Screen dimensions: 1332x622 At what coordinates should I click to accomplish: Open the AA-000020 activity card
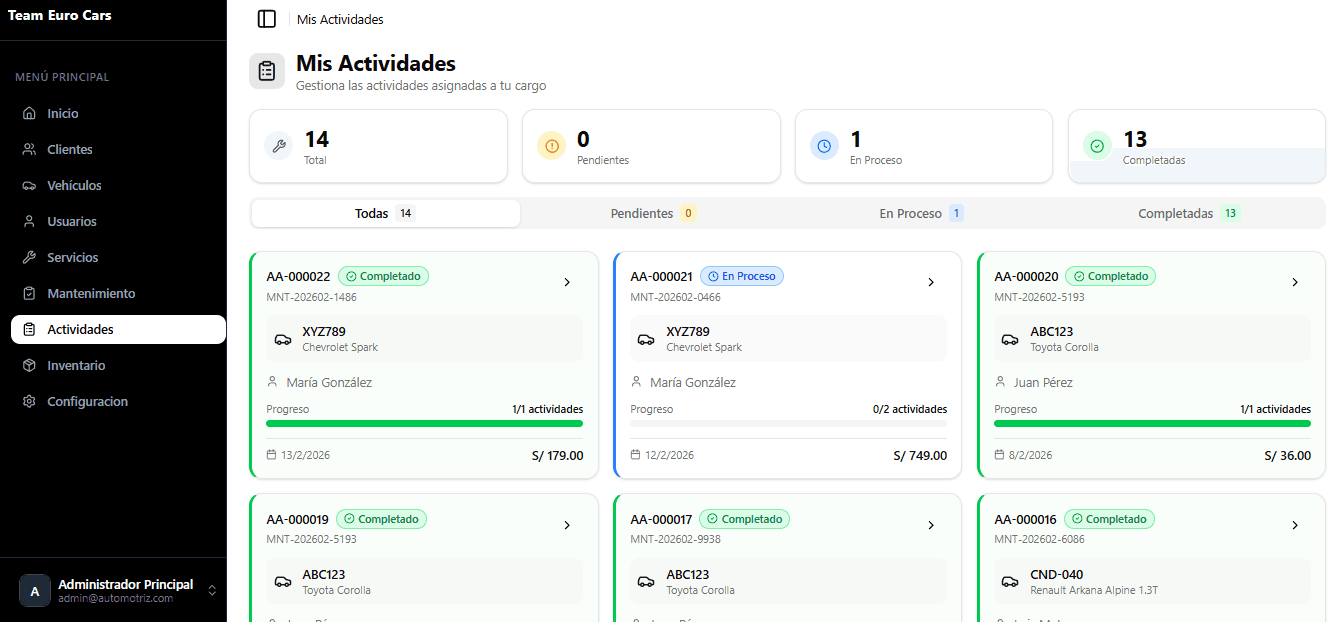[x=1150, y=364]
